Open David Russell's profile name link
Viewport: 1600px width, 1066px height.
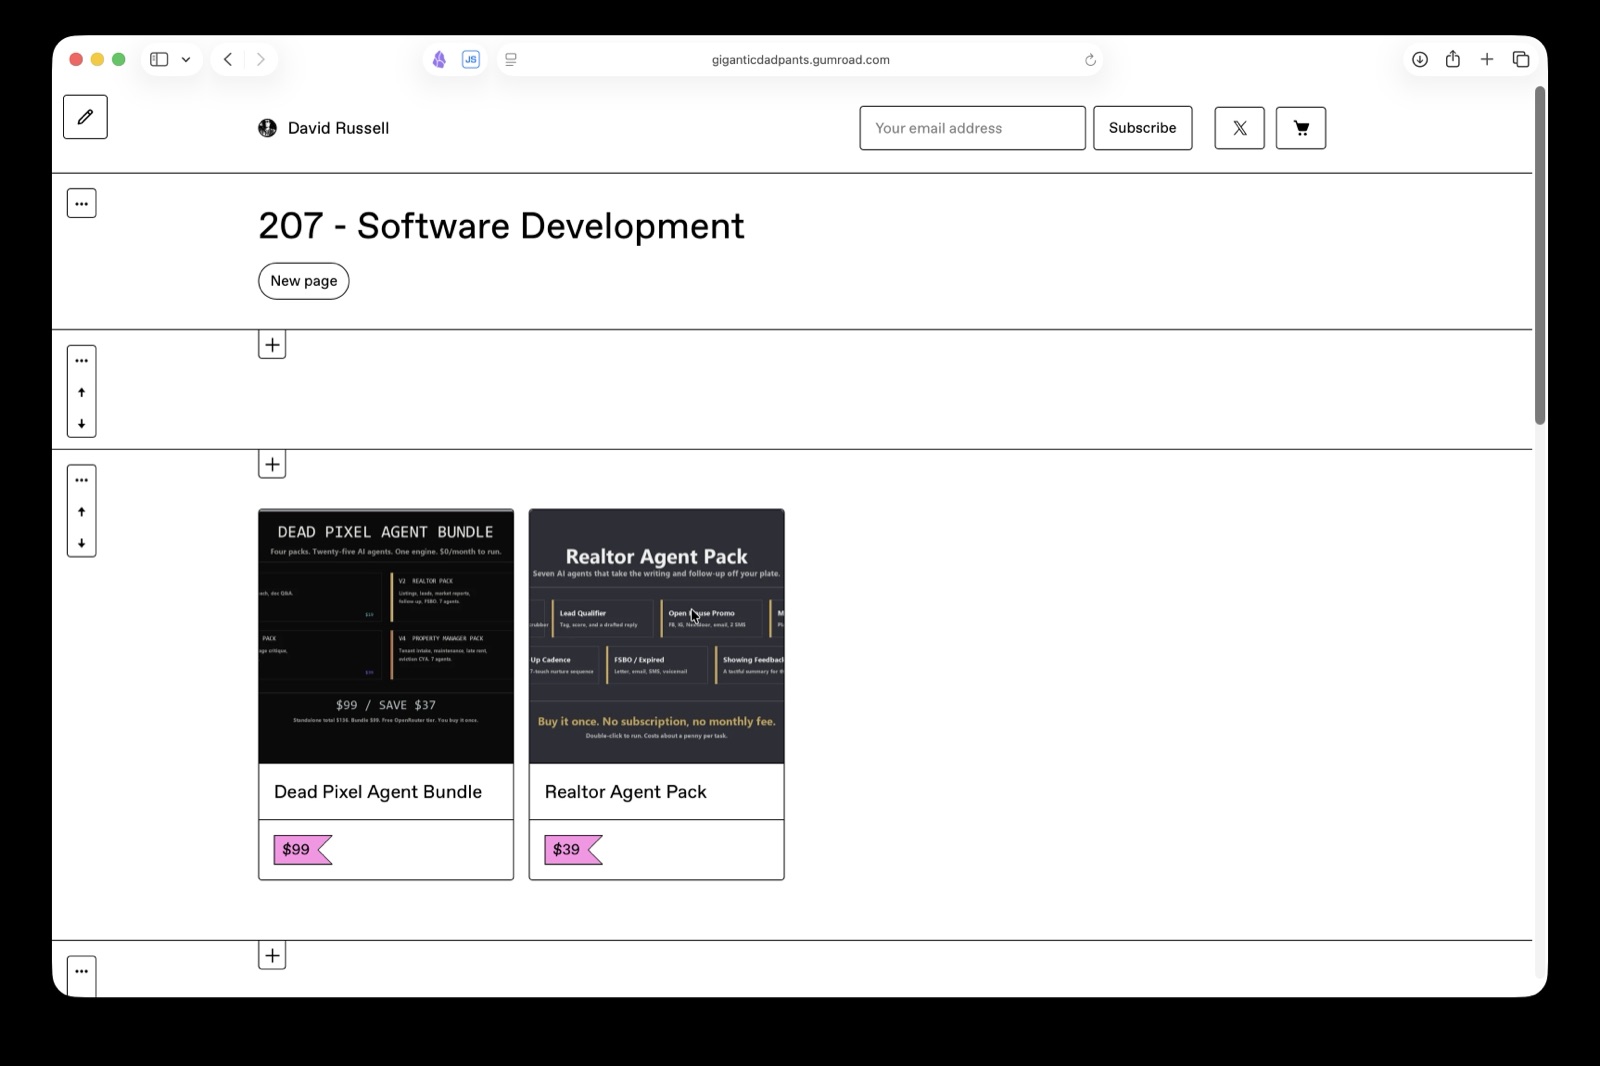[x=338, y=128]
